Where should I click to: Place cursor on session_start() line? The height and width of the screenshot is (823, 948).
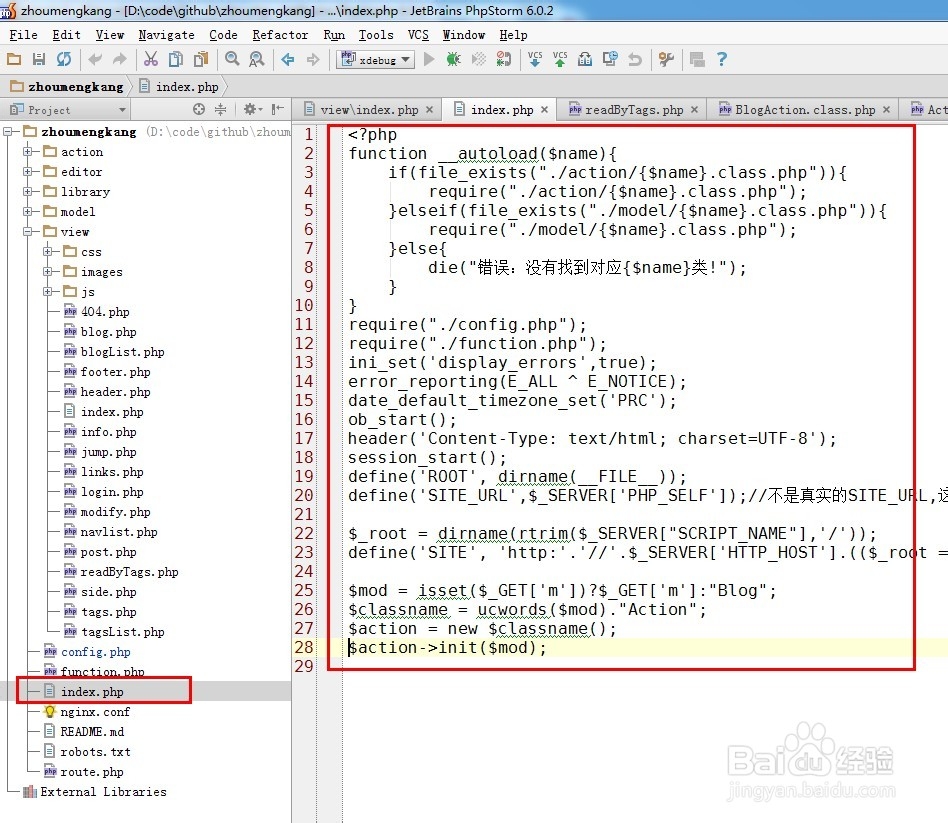pyautogui.click(x=427, y=458)
